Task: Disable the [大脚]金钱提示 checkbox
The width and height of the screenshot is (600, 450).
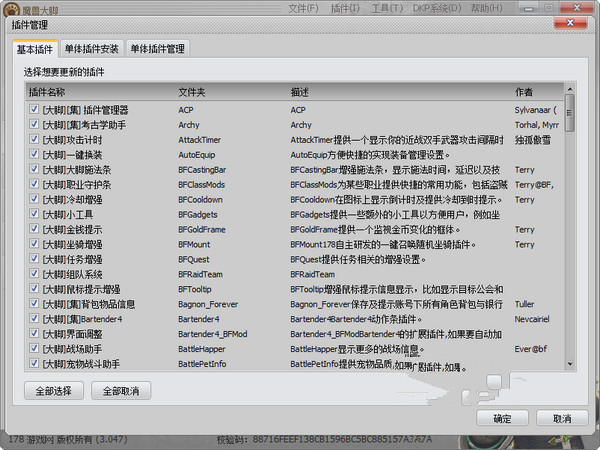Action: pos(34,228)
